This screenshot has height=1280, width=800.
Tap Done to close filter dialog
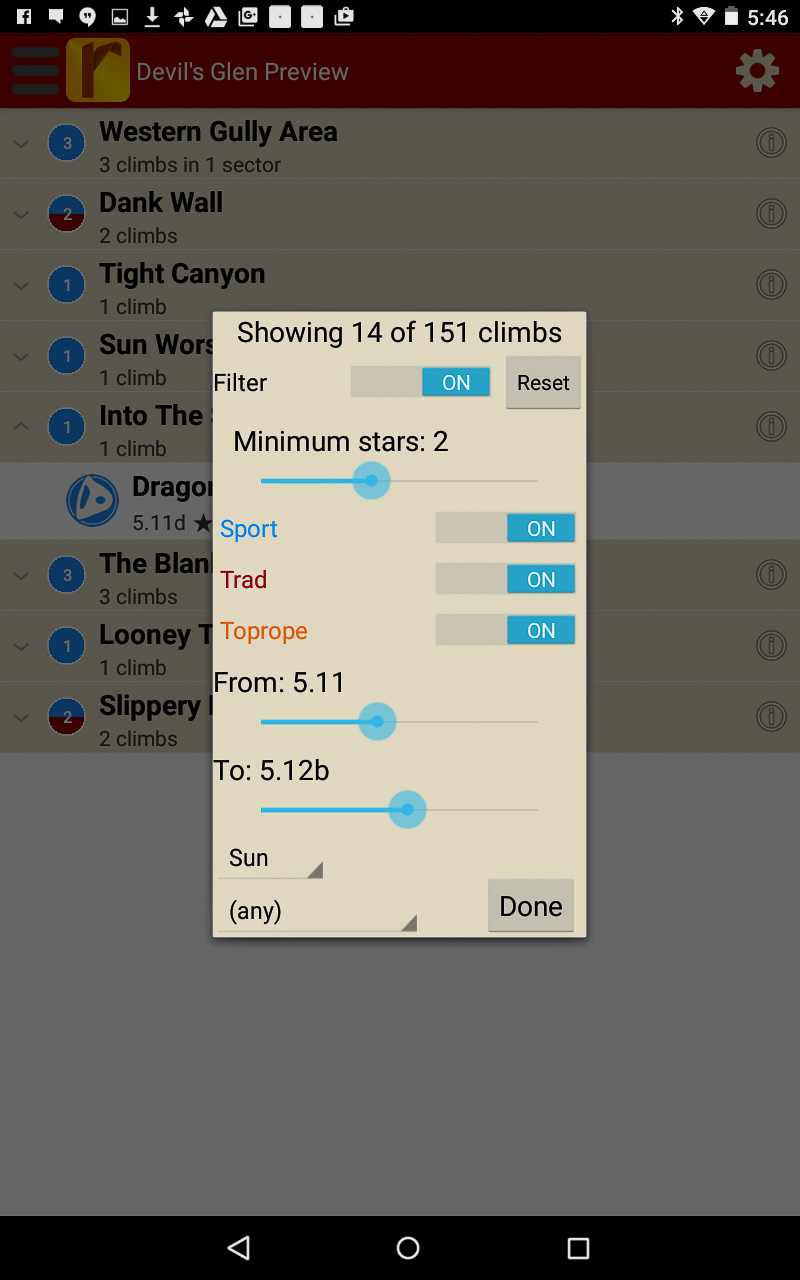point(530,906)
